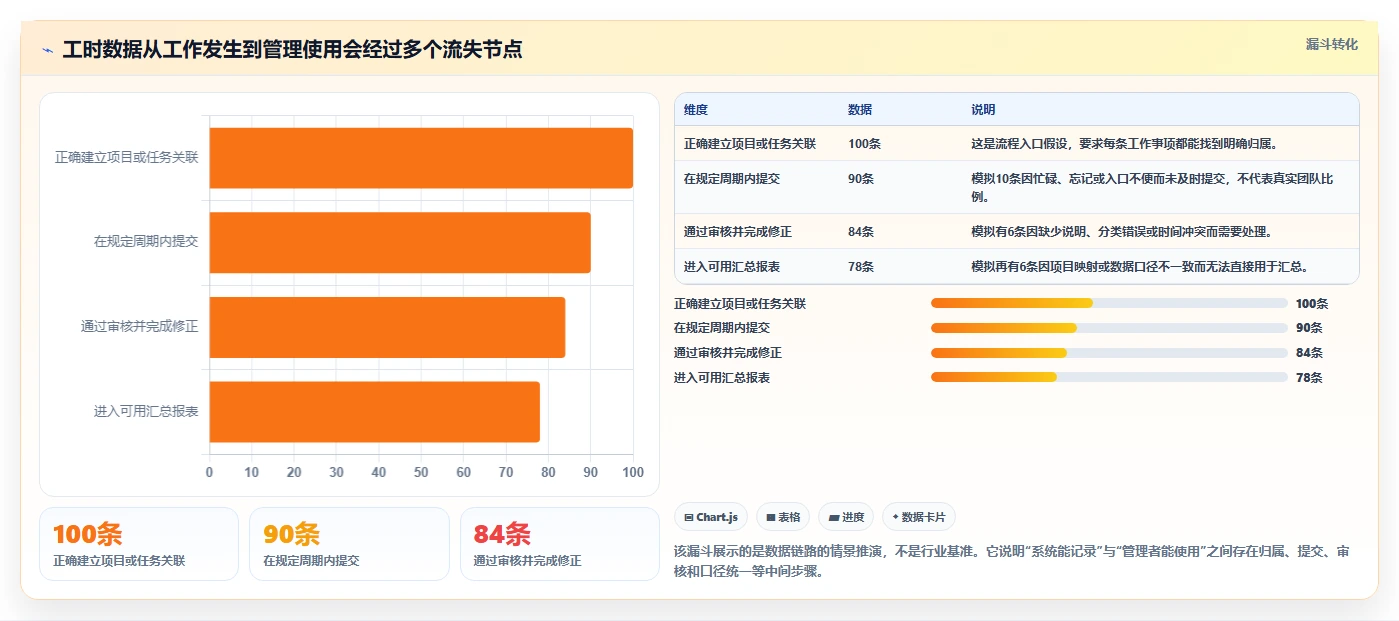Screen dimensions: 1399x621
Task: Click the 漏斗转化 tag label
Action: [x=1331, y=44]
